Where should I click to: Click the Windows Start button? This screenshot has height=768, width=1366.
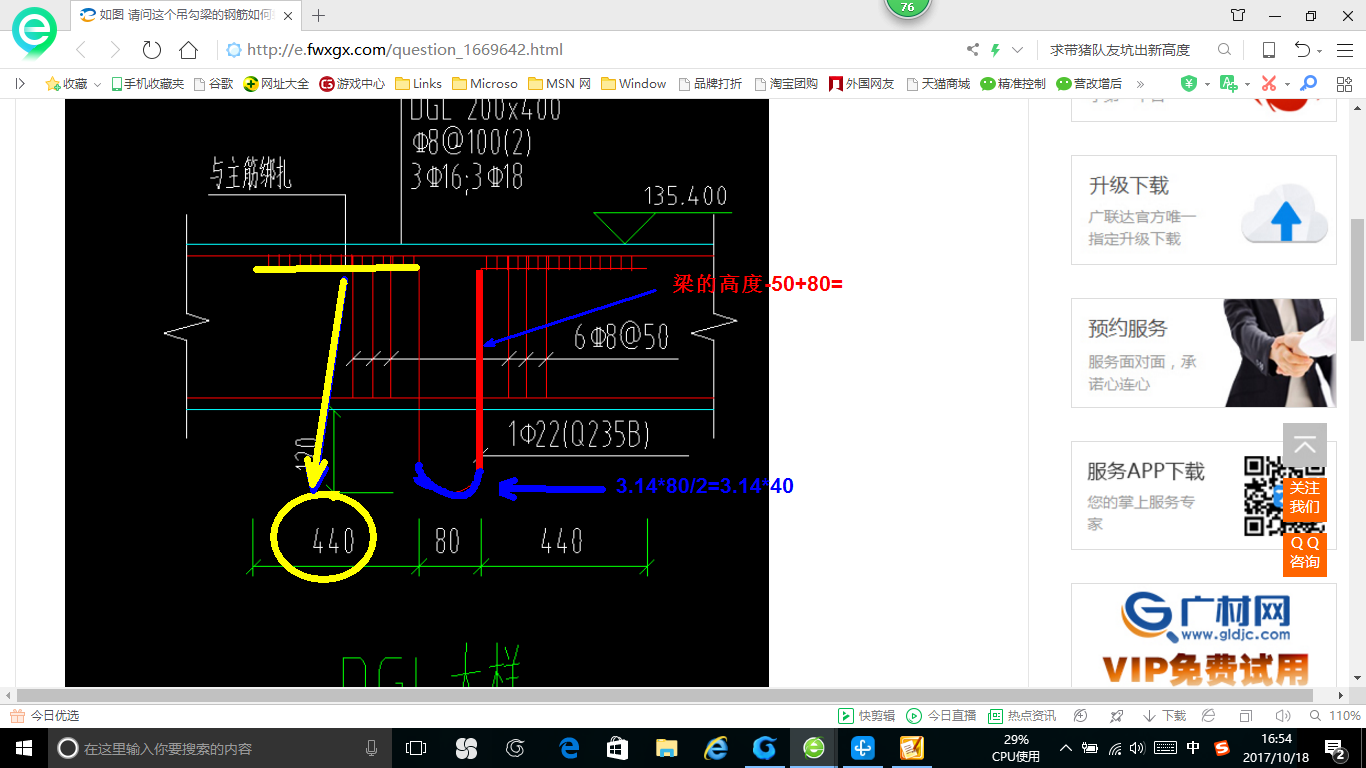point(23,748)
